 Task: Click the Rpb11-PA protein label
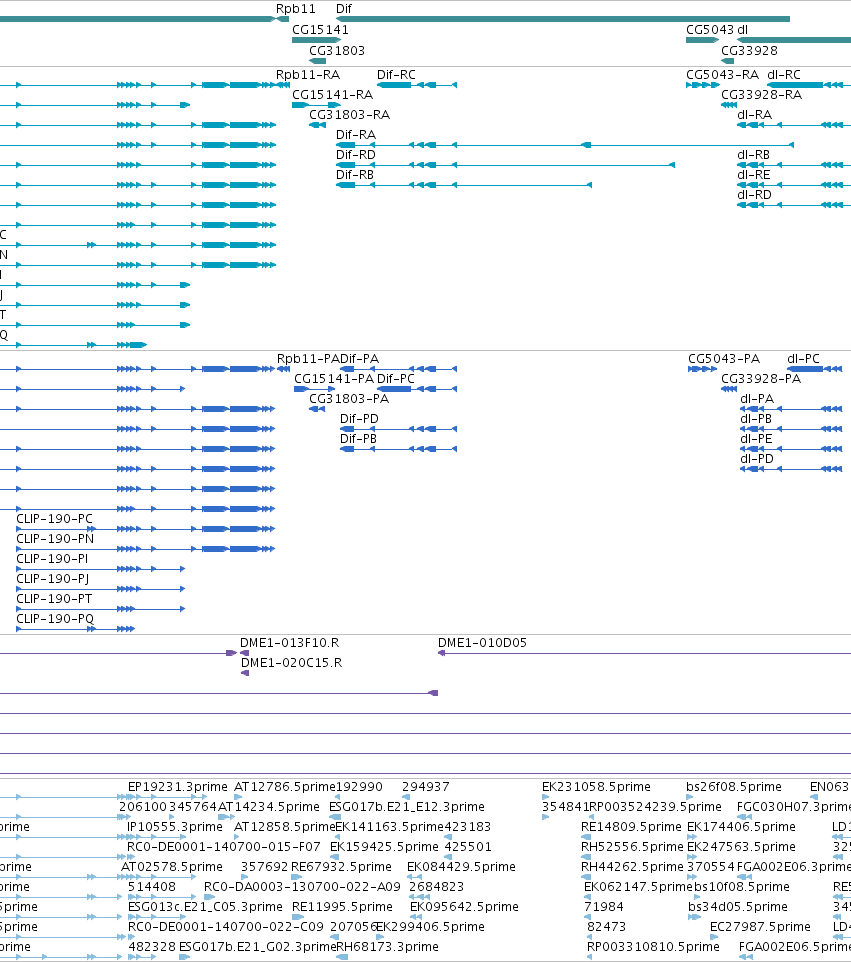(308, 358)
